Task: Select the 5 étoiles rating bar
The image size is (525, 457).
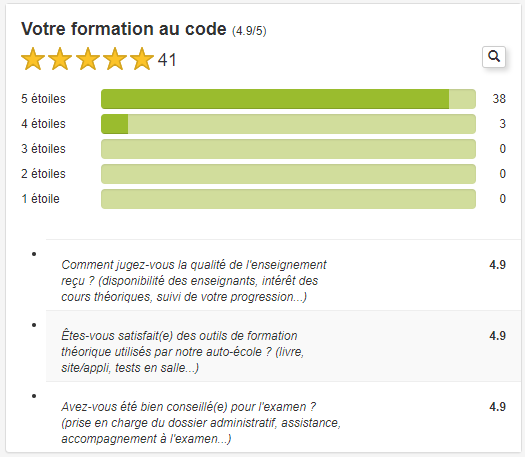Action: click(x=288, y=99)
